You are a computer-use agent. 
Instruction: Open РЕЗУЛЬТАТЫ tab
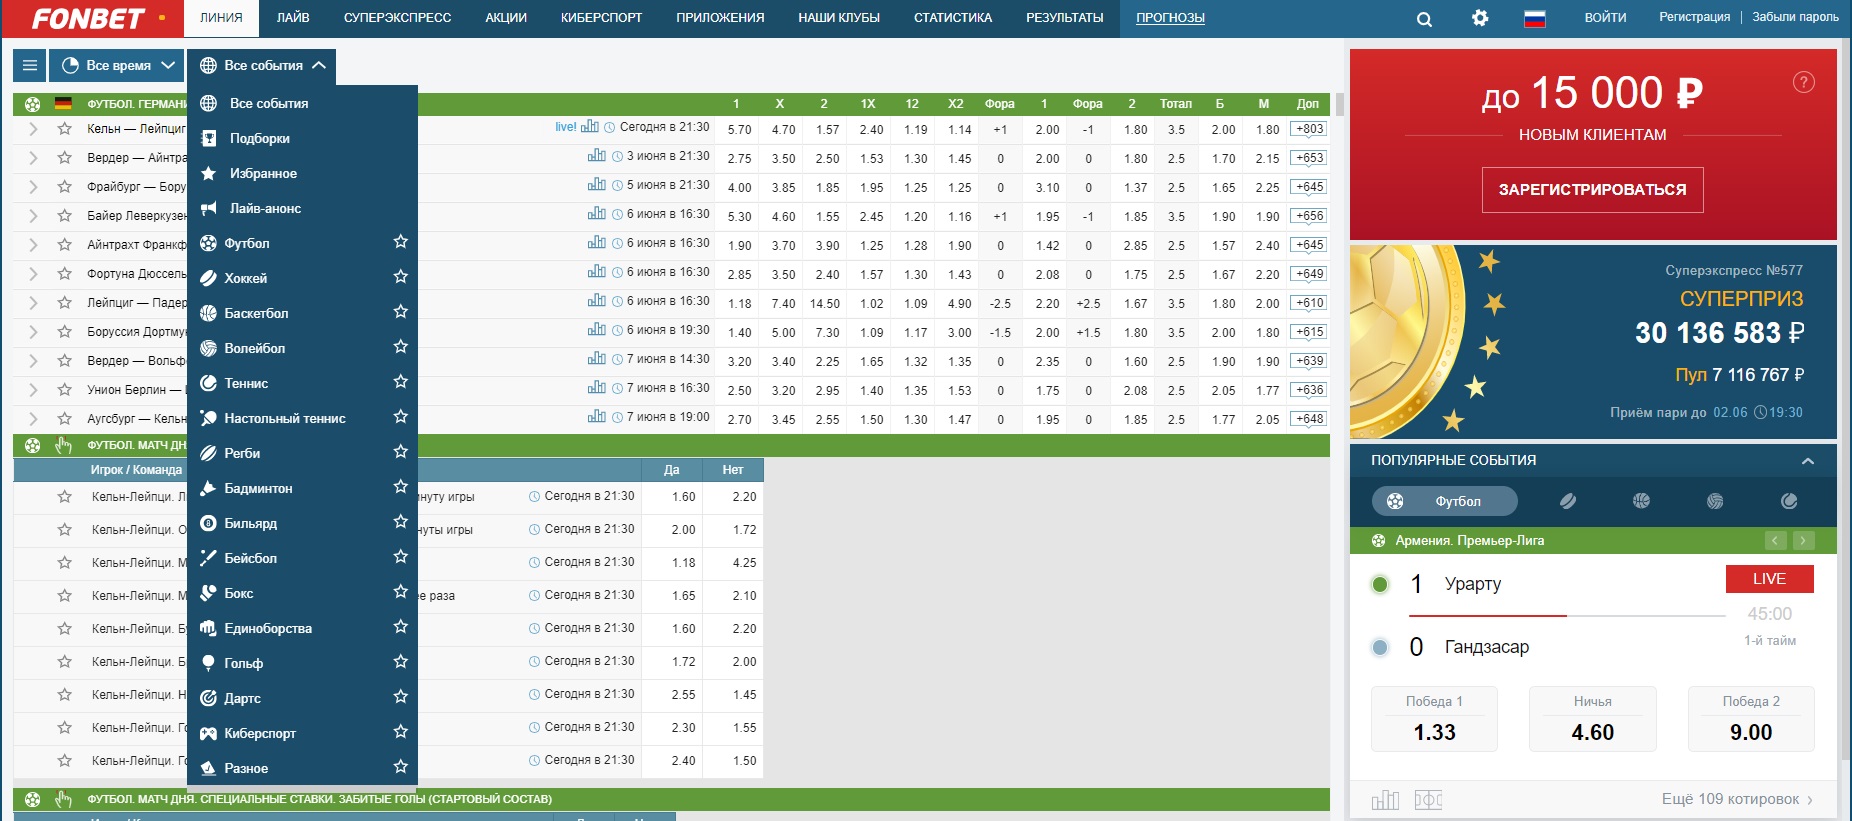click(x=1064, y=18)
